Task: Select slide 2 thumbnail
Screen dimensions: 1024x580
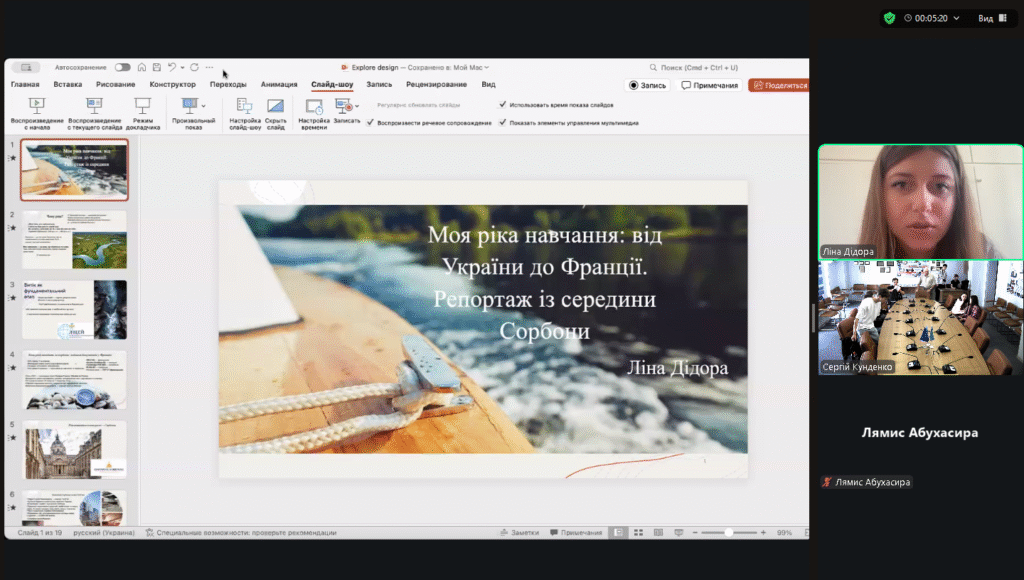Action: 74,240
